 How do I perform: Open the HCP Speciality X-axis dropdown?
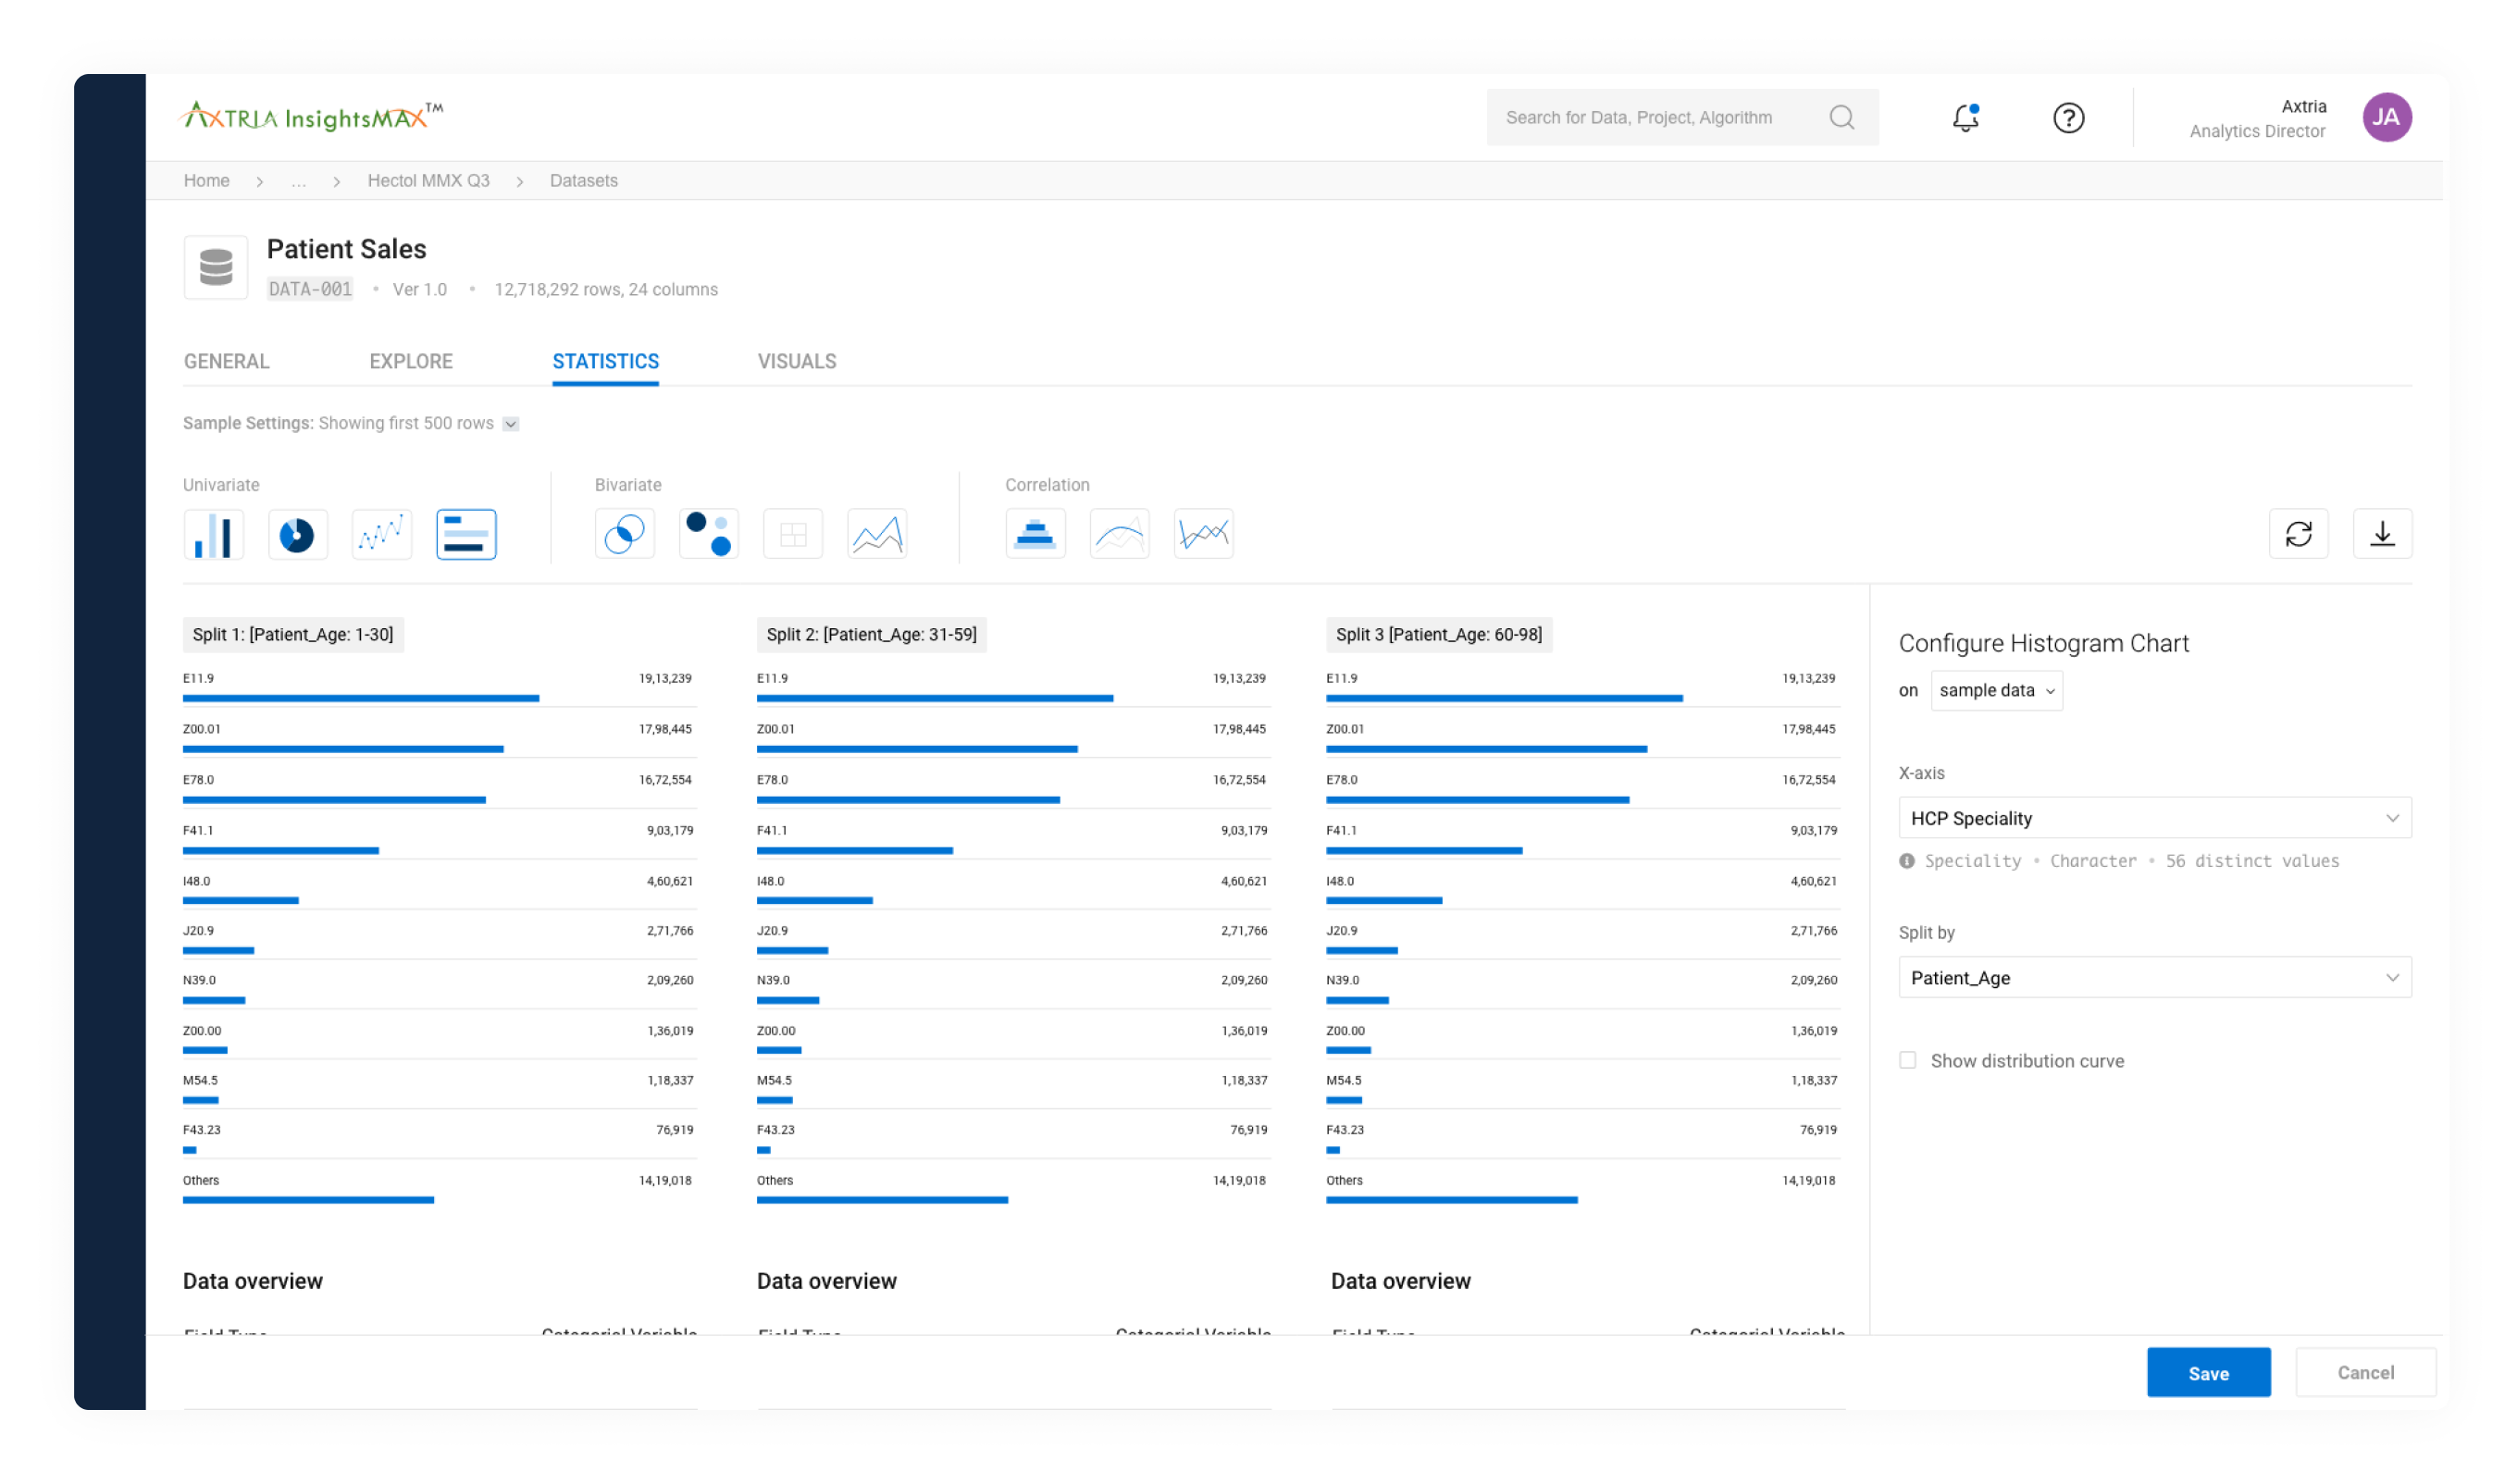click(2153, 817)
